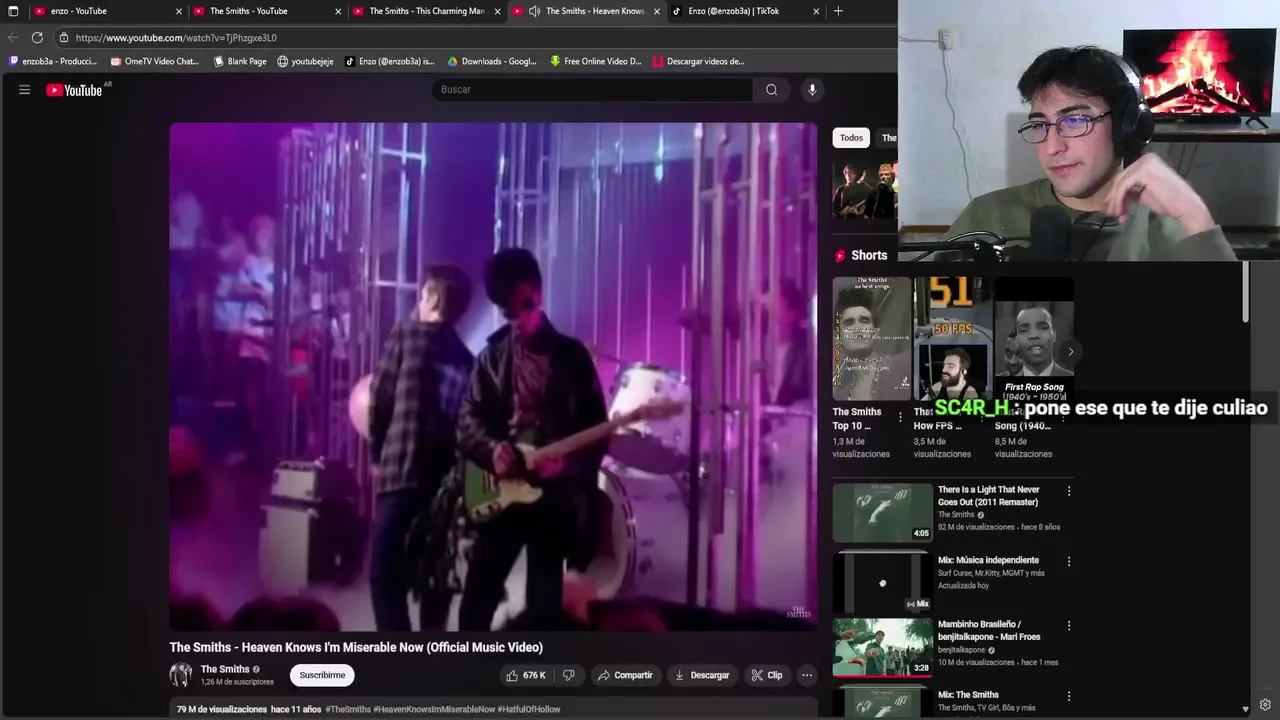The image size is (1280, 720).
Task: Click the 'Mix: The Smiths' title
Action: click(968, 695)
